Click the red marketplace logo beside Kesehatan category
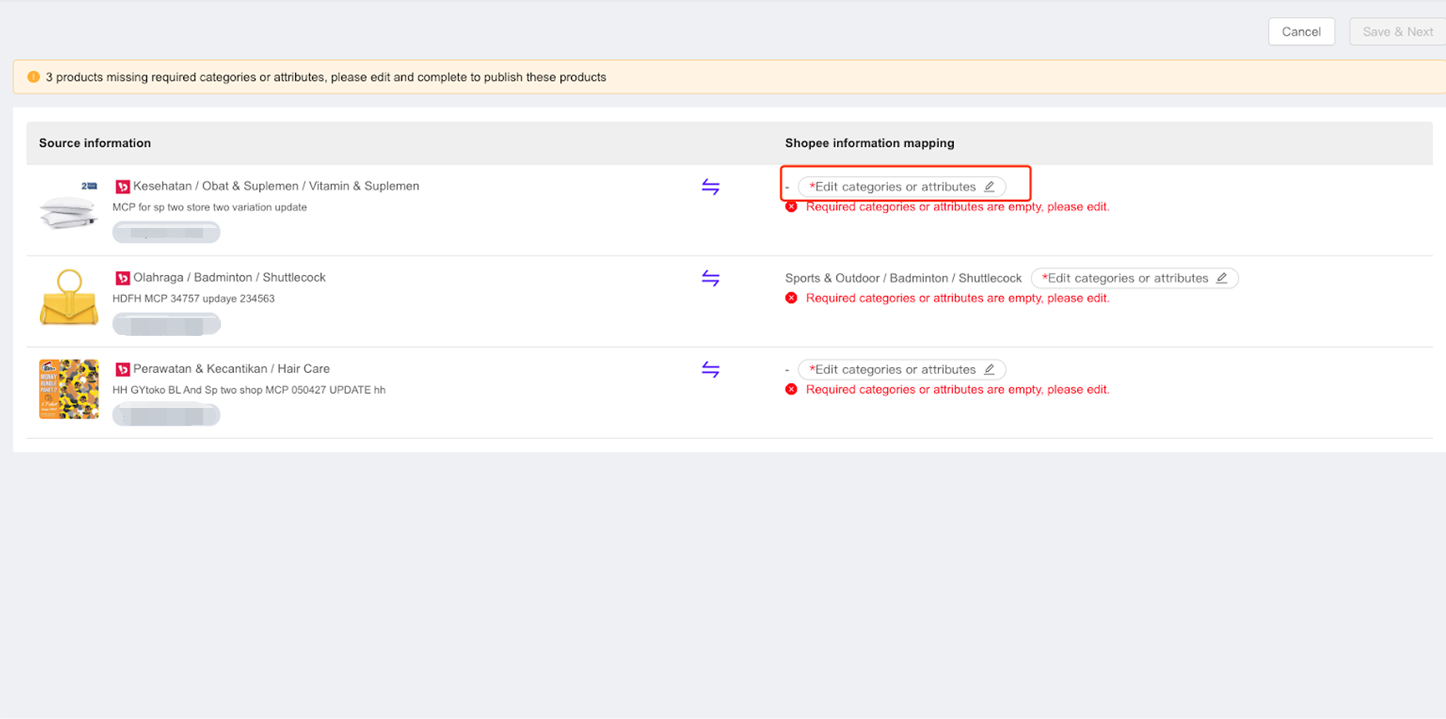The width and height of the screenshot is (1446, 719). 123,187
